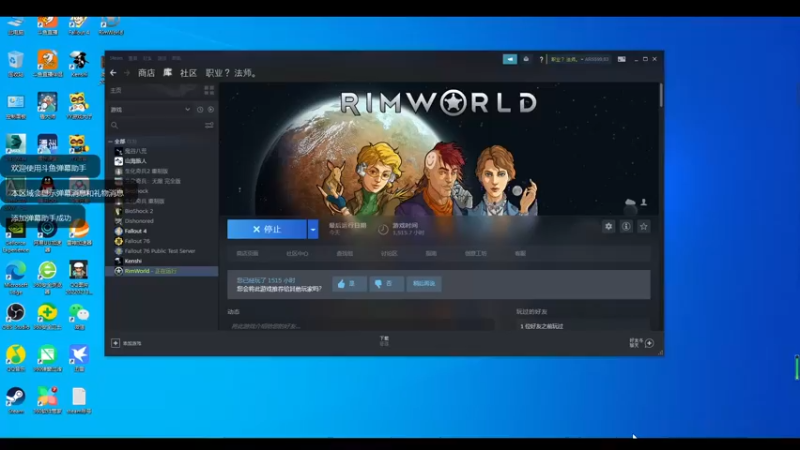Screen dimensions: 800x450
Task: Toggle ready-to-play filter icon
Action: point(211,109)
